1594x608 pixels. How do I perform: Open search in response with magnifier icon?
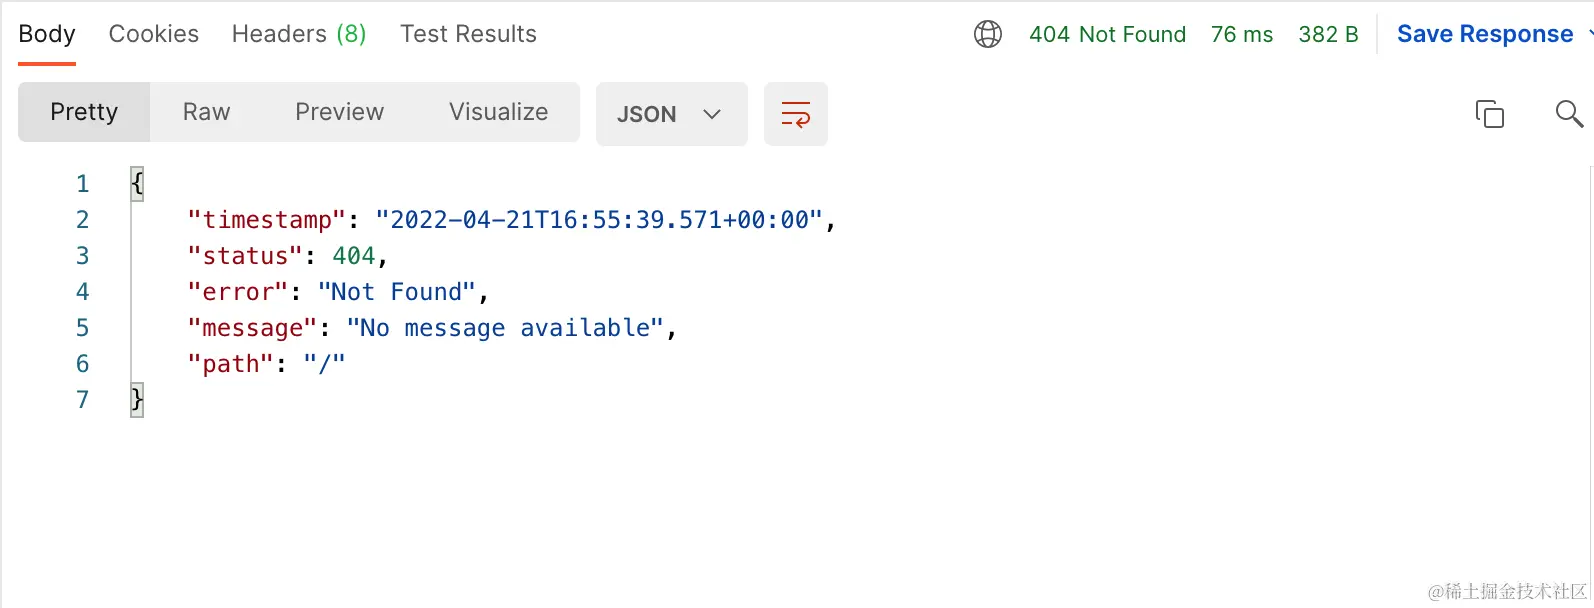[x=1569, y=114]
